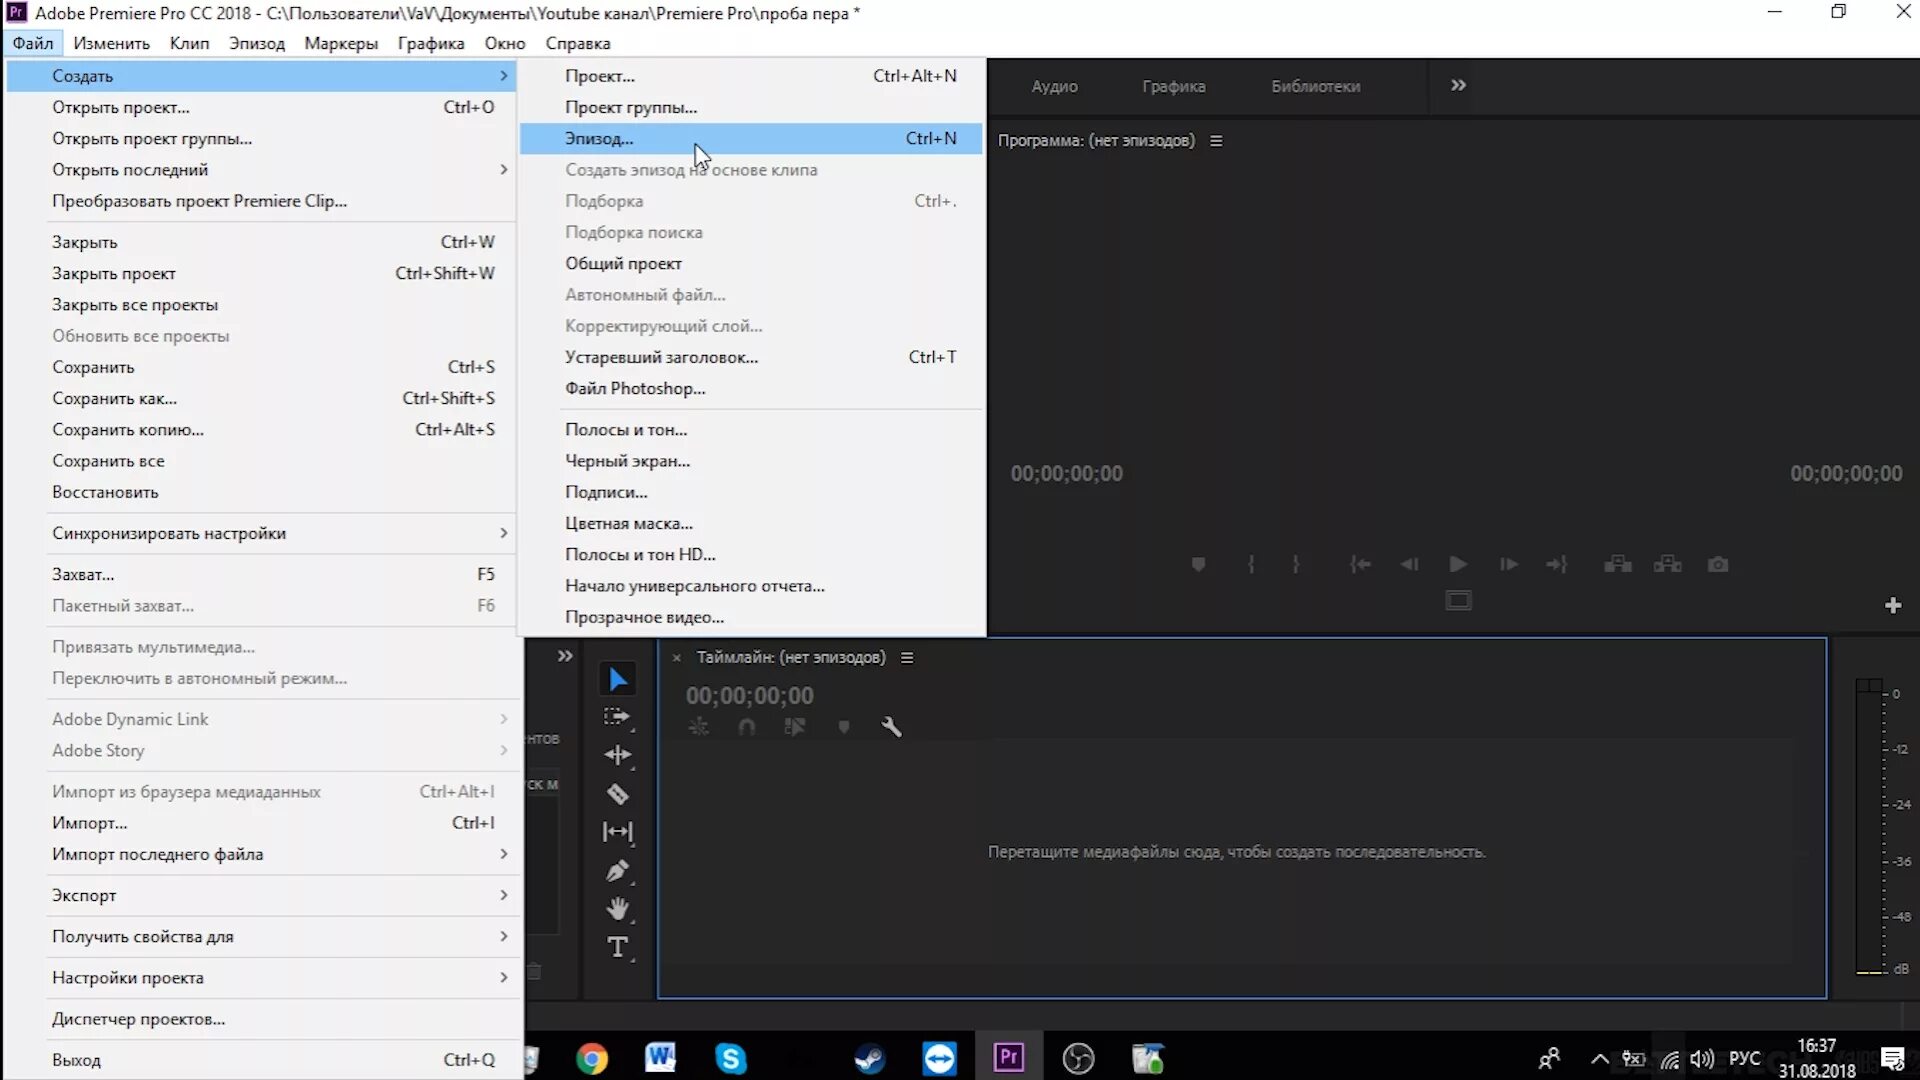Toggle program monitor settings menu icon

[x=1217, y=140]
